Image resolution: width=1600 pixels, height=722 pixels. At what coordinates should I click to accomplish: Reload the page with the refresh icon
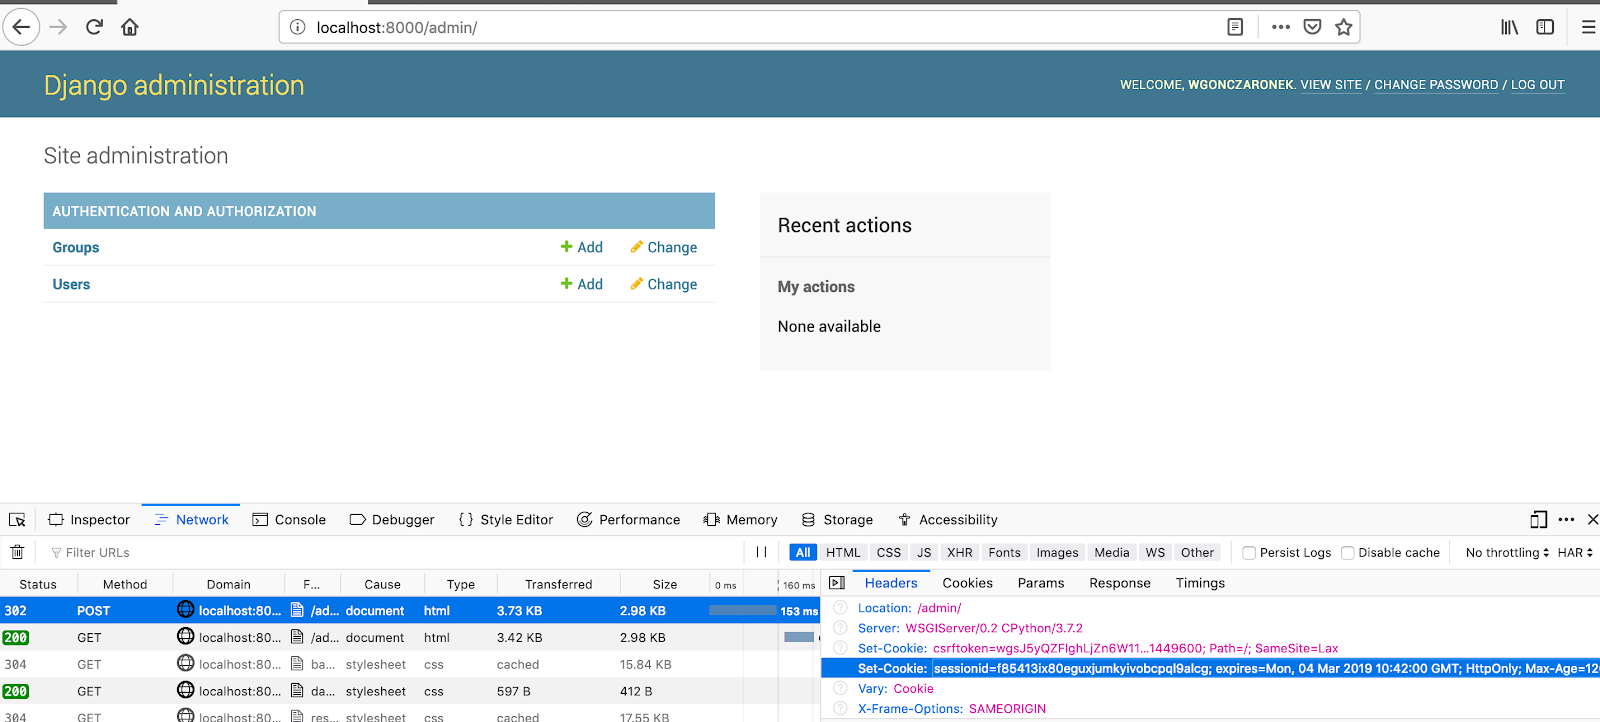pyautogui.click(x=94, y=27)
